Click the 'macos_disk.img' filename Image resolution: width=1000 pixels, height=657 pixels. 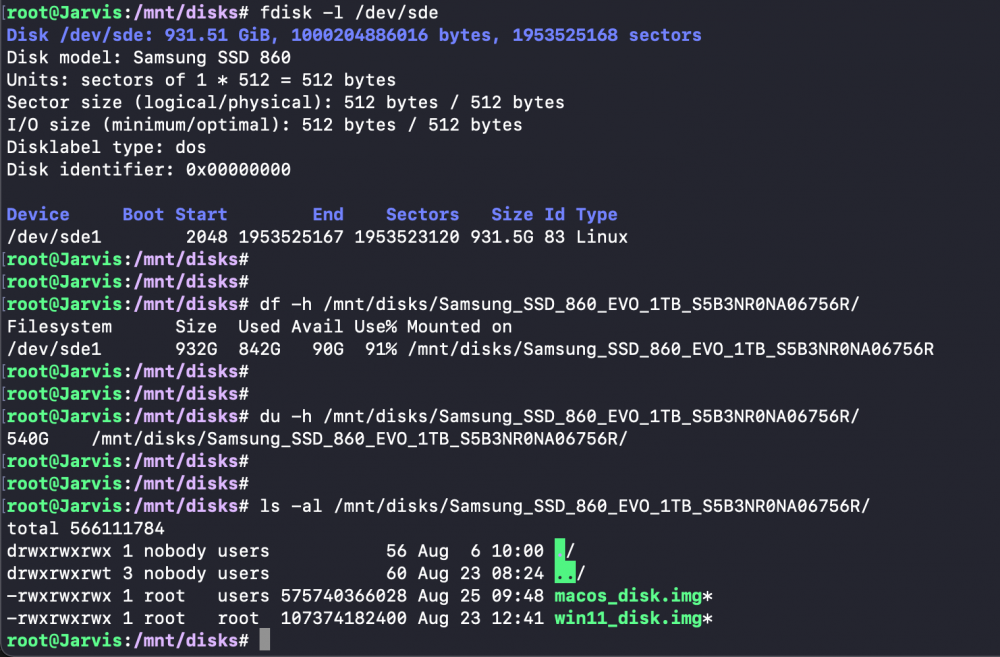pyautogui.click(x=628, y=596)
